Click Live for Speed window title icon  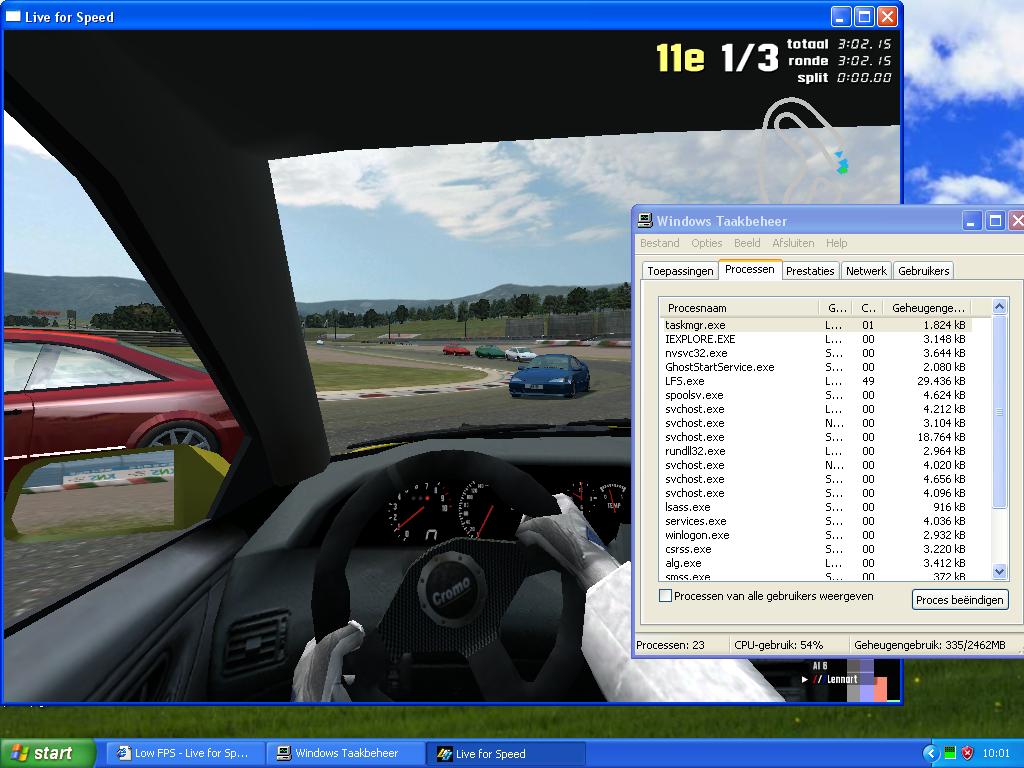tap(13, 16)
